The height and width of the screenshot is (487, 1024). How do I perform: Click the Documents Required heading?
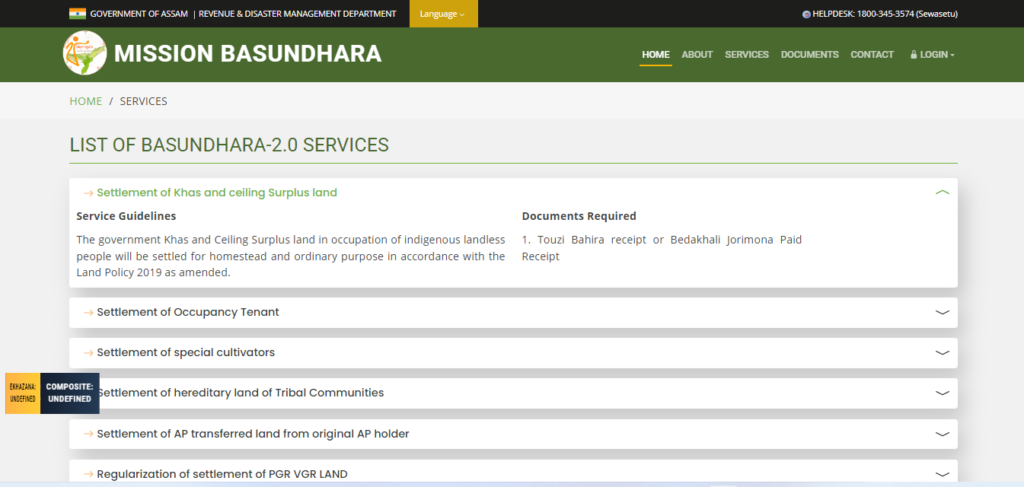(x=579, y=216)
